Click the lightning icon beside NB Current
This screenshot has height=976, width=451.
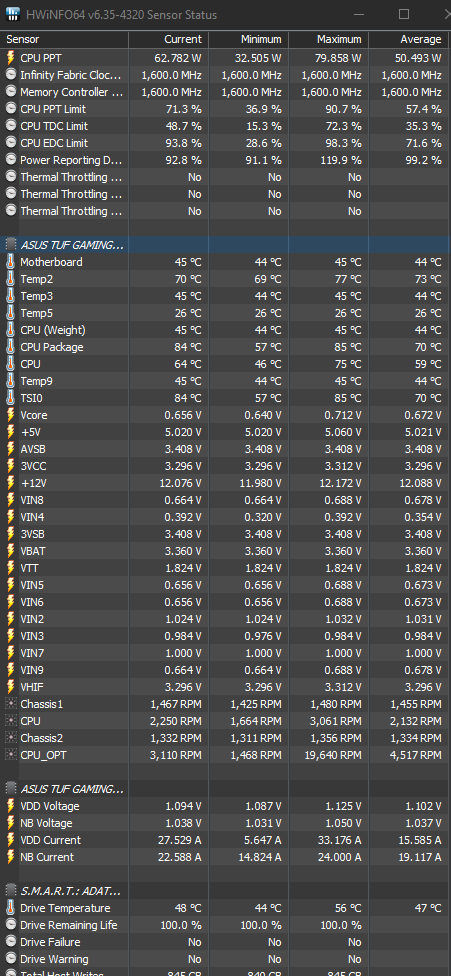point(11,857)
